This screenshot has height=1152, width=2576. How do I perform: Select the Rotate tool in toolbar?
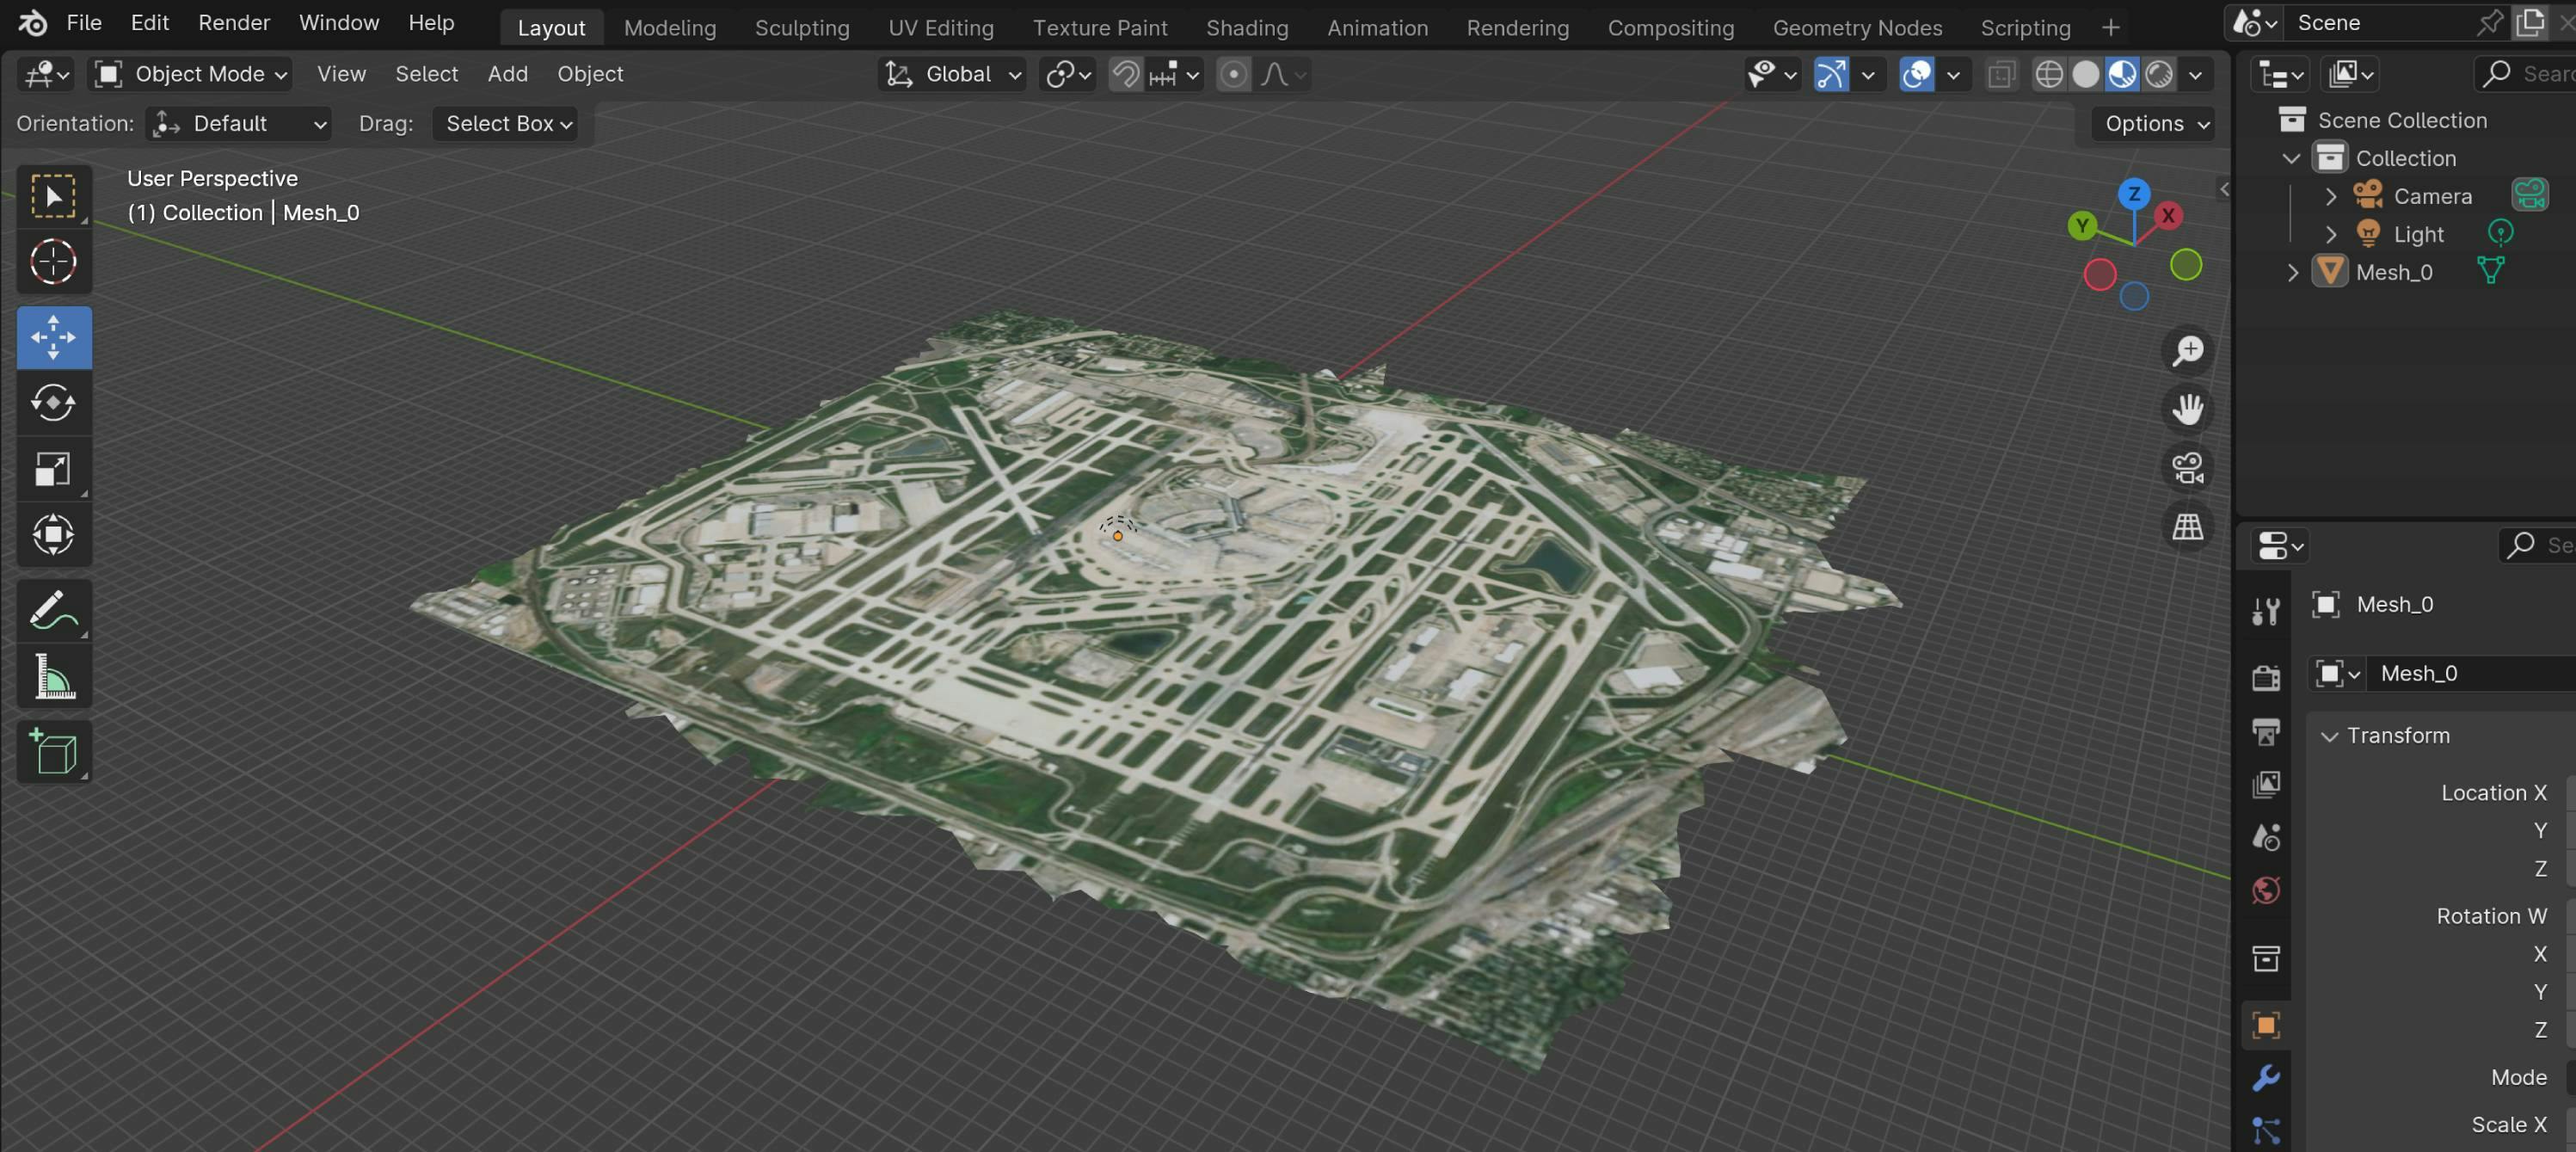pos(53,403)
